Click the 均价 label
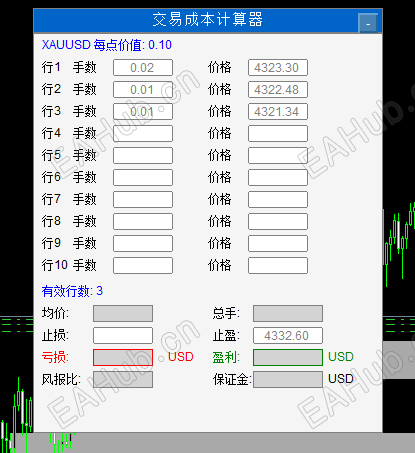The image size is (415, 453). pos(55,313)
